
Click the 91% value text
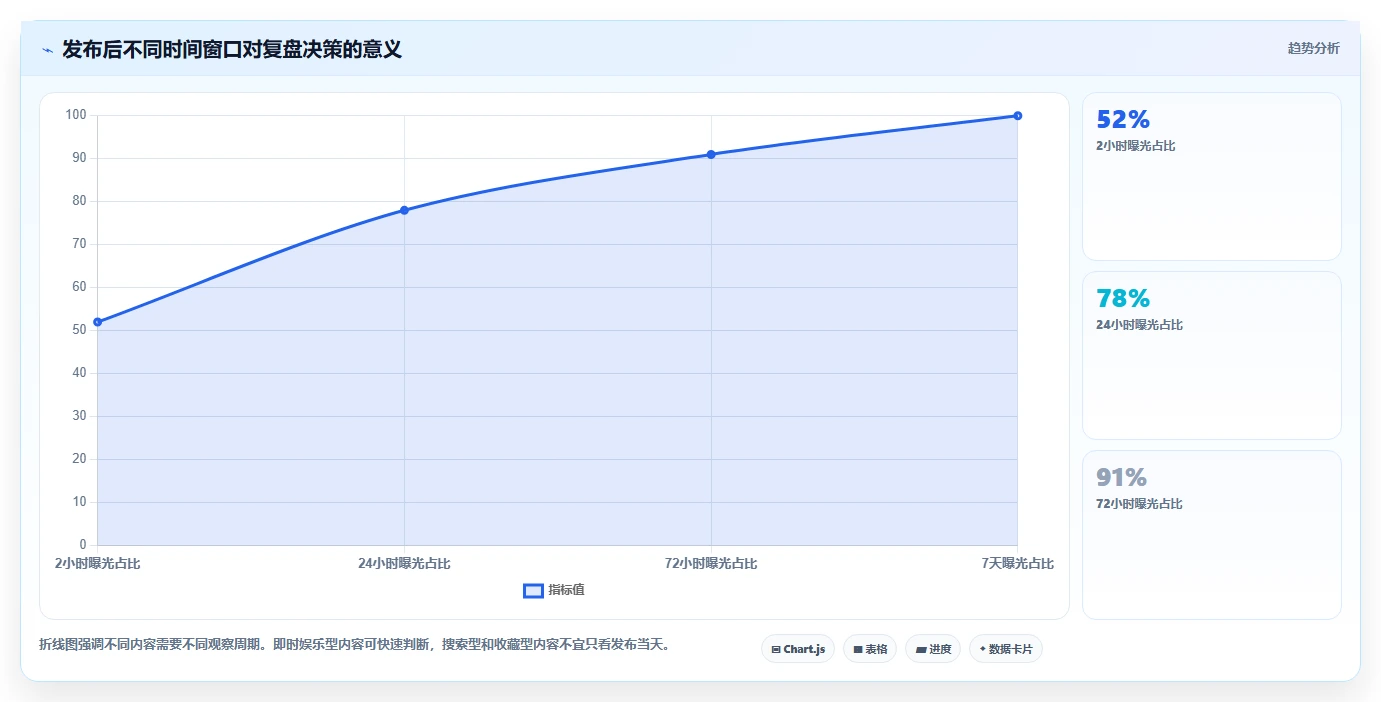click(x=1121, y=478)
